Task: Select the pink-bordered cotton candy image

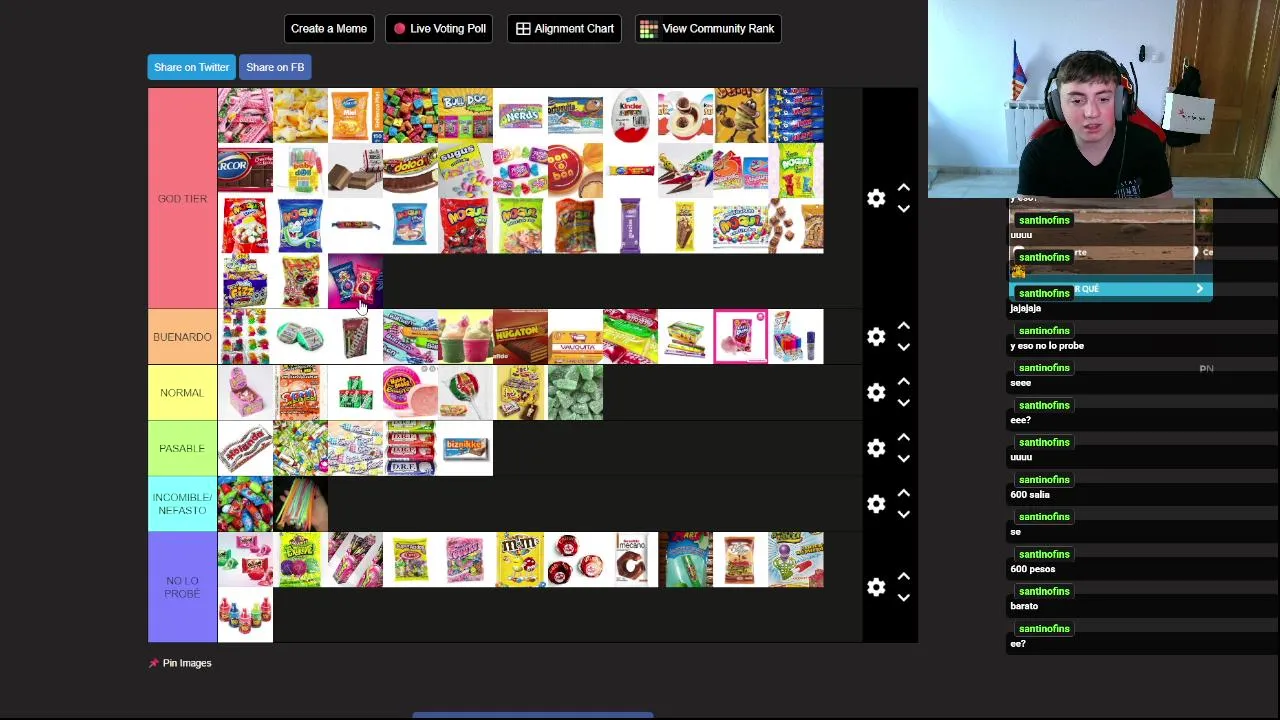Action: (x=740, y=337)
